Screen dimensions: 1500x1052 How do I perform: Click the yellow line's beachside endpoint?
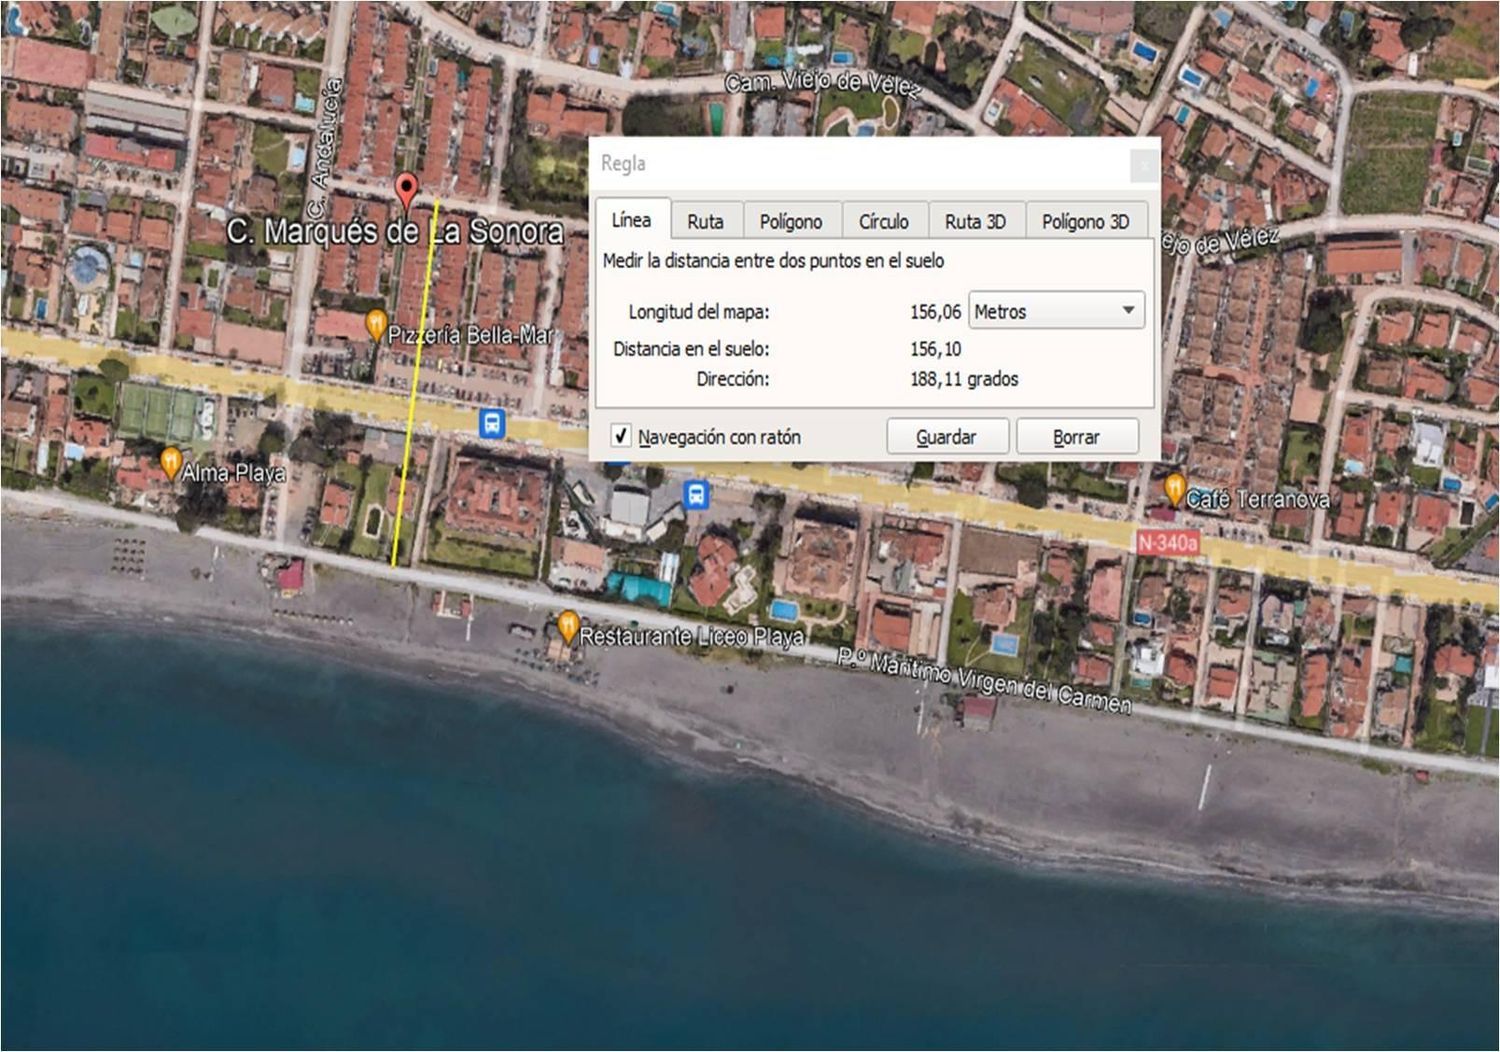click(x=394, y=566)
